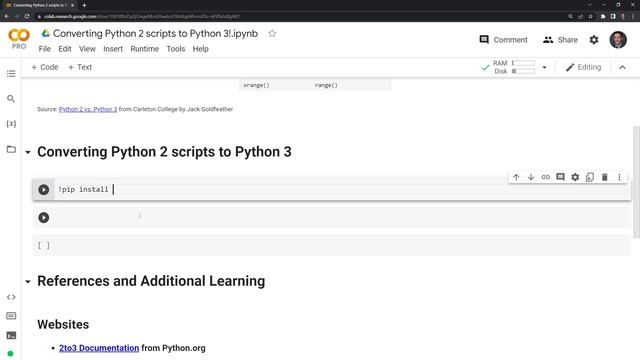The height and width of the screenshot is (360, 640).
Task: Add a comment to the cell
Action: pyautogui.click(x=560, y=177)
